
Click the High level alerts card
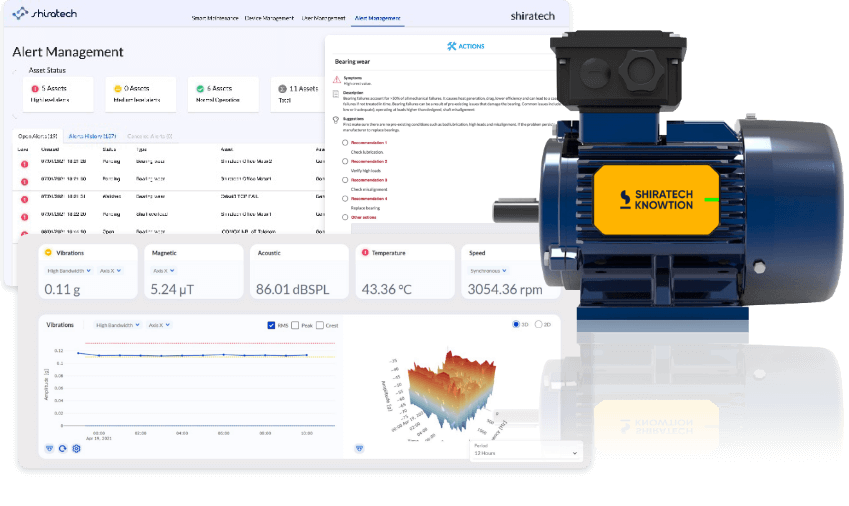click(58, 94)
